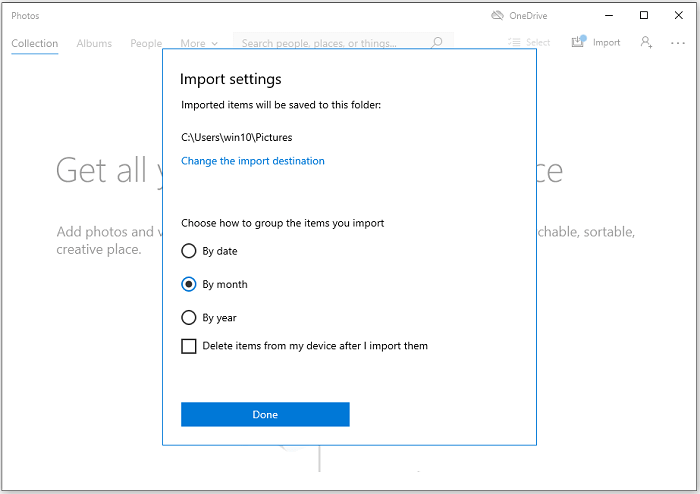Select the By month grouping option
Screen dimensions: 700x494
pyautogui.click(x=188, y=284)
